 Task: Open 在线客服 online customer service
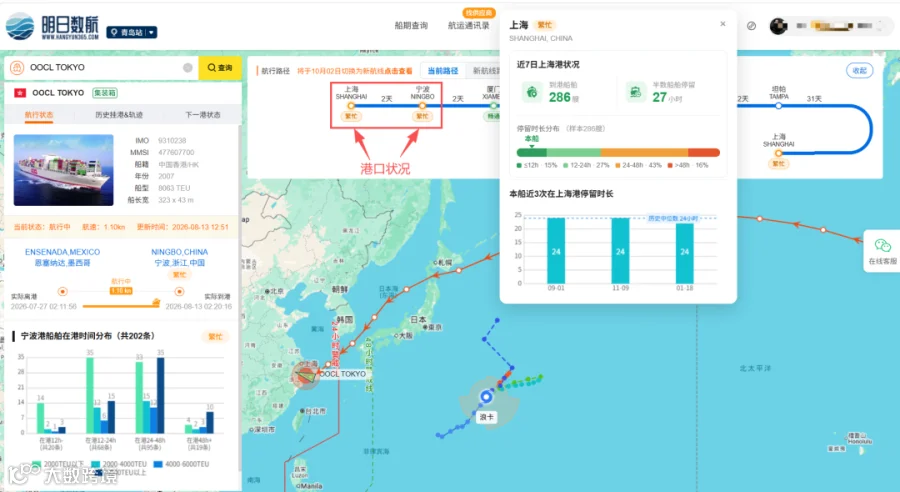click(882, 251)
